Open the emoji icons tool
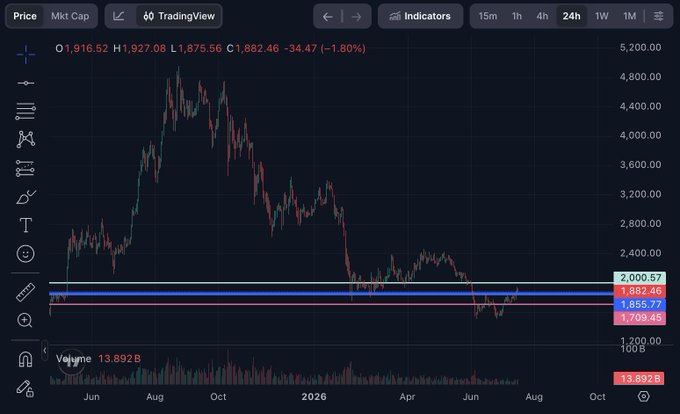The height and width of the screenshot is (414, 680). tap(26, 254)
